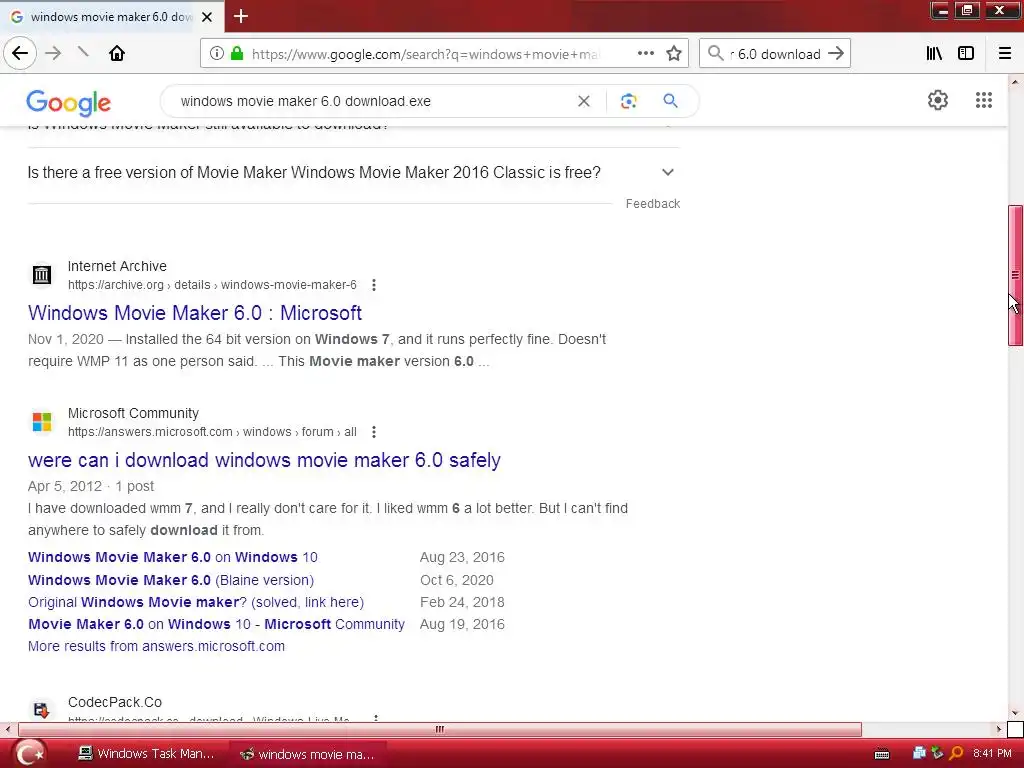Image resolution: width=1024 pixels, height=768 pixels.
Task: Click the home button in the toolbar
Action: pos(117,54)
